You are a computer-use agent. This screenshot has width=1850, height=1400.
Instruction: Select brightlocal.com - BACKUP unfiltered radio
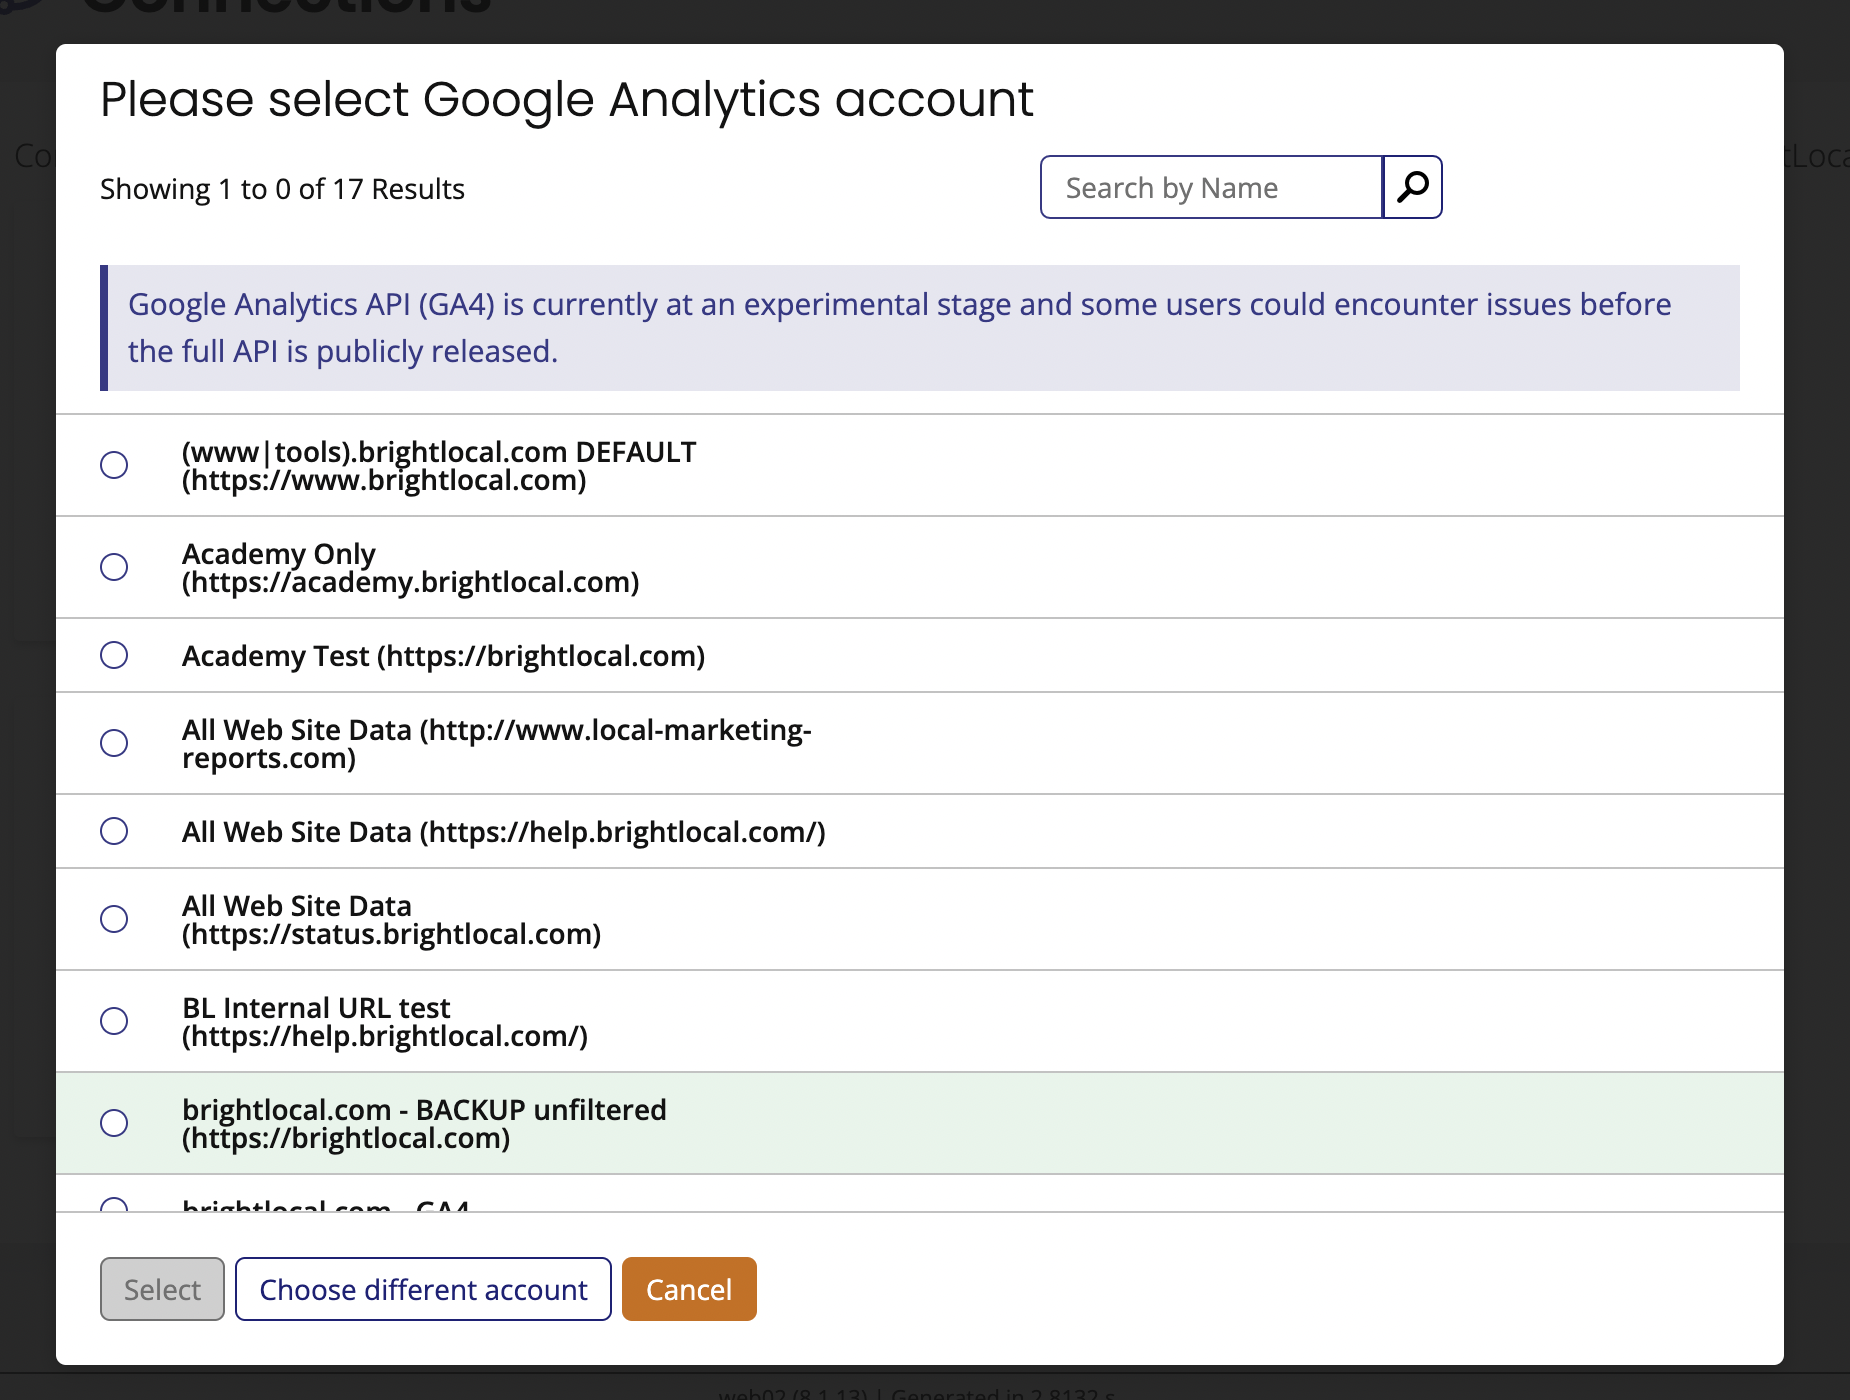(x=114, y=1123)
